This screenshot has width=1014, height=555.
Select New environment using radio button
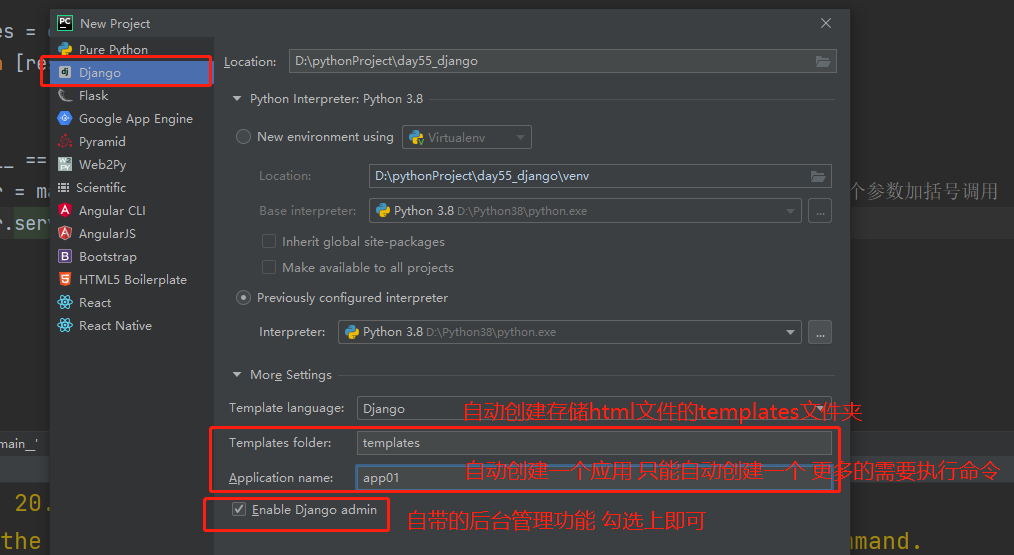(243, 137)
